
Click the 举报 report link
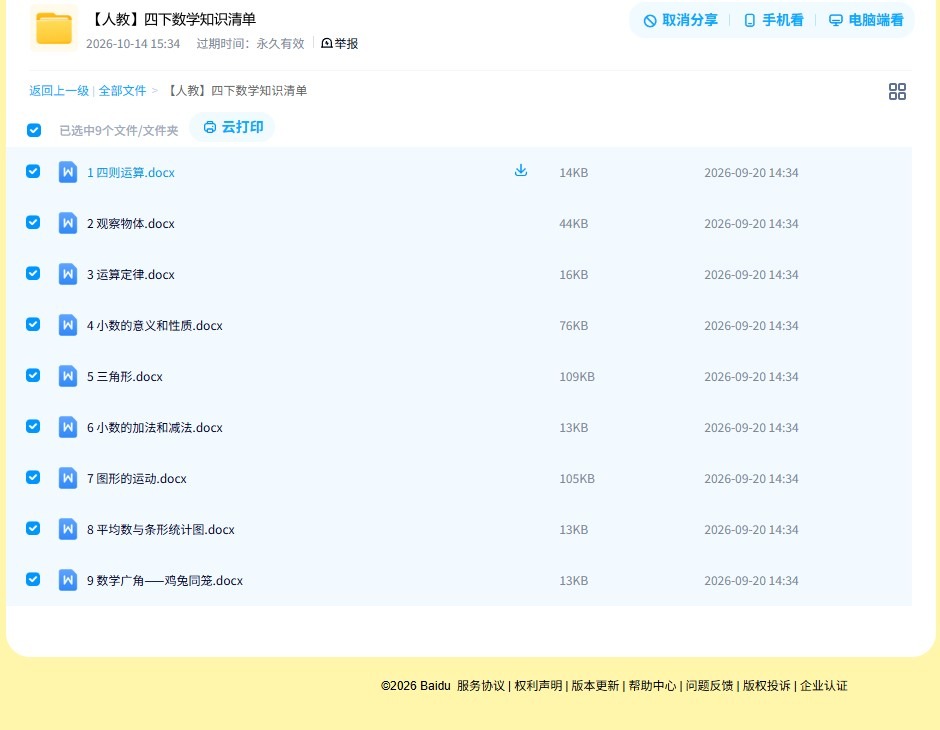coord(339,43)
